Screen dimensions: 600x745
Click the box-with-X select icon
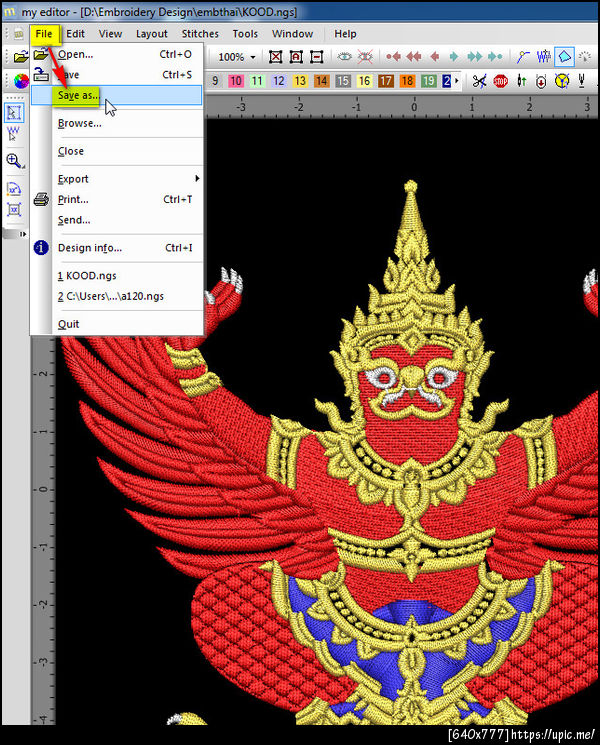pyautogui.click(x=276, y=57)
